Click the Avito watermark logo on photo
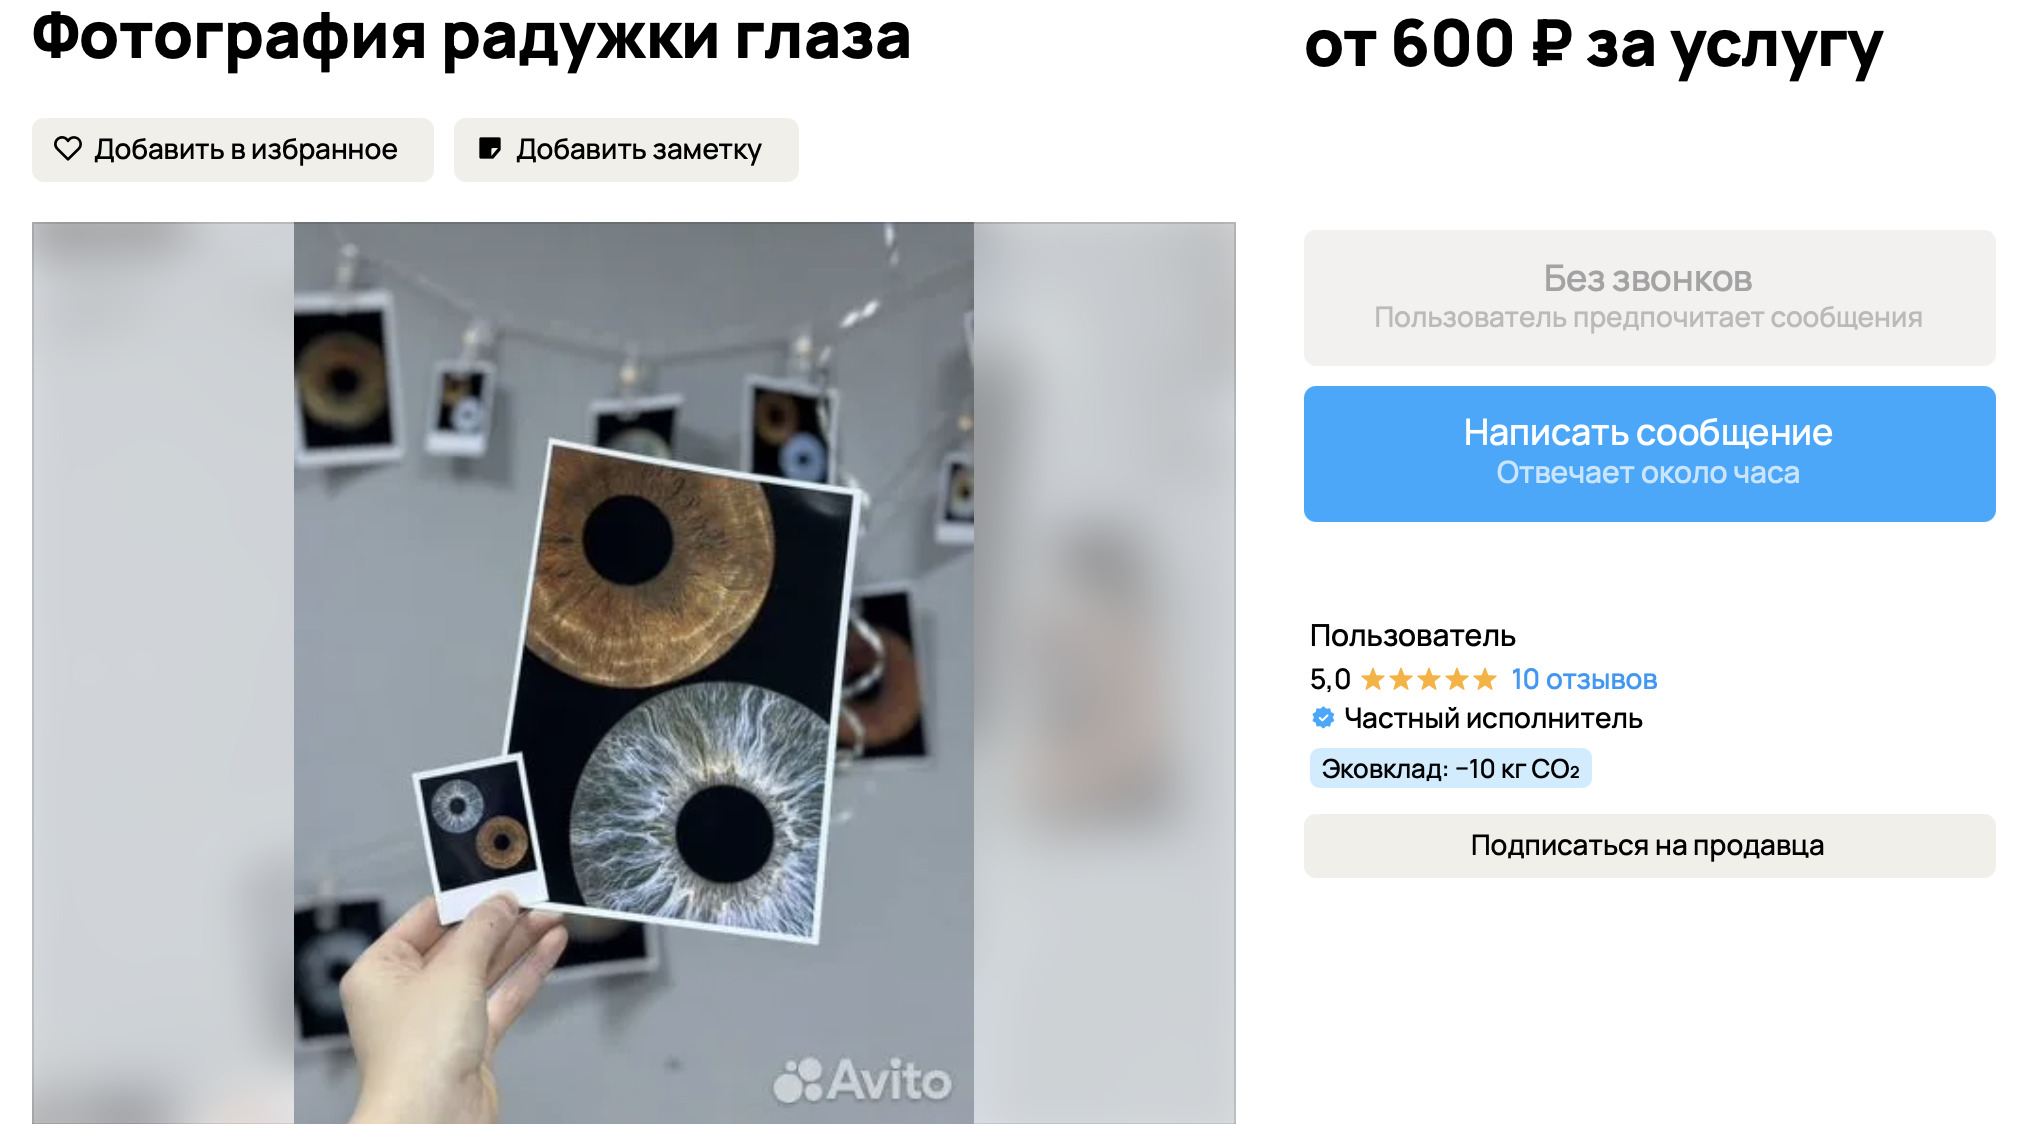 click(862, 1080)
